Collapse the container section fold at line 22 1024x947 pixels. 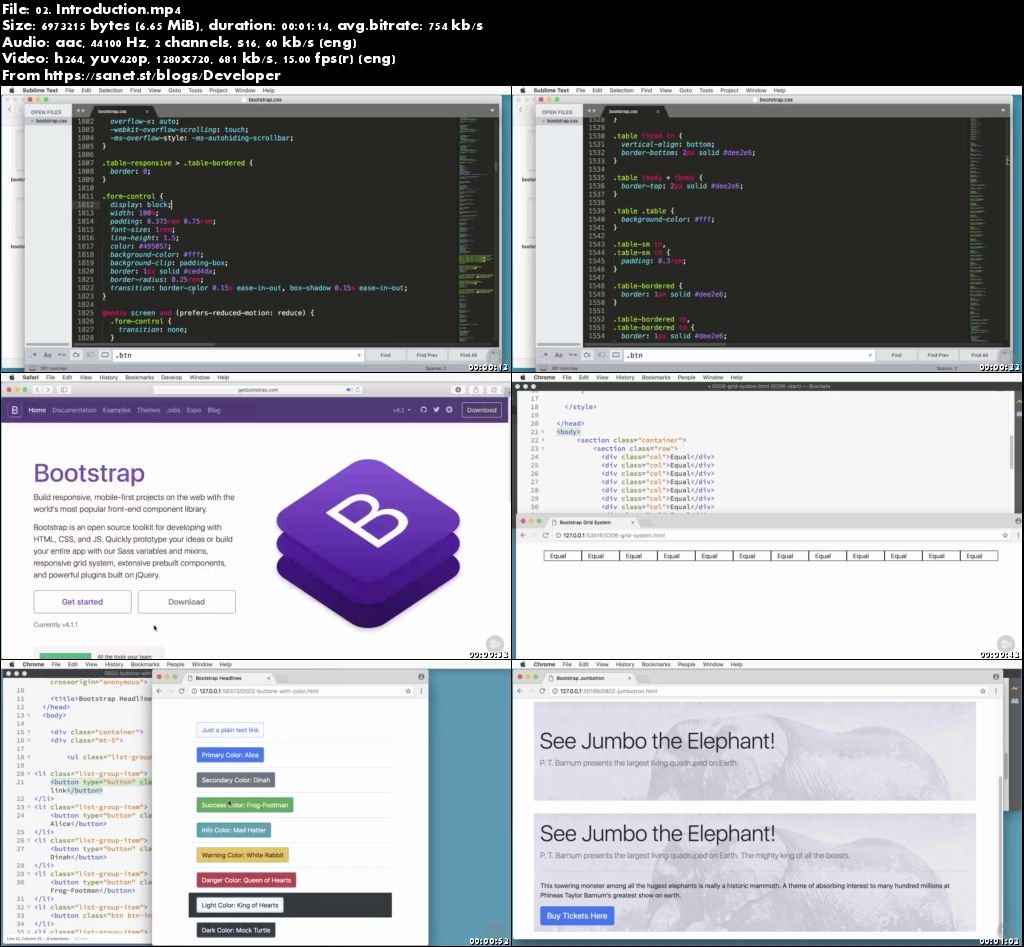(x=543, y=440)
